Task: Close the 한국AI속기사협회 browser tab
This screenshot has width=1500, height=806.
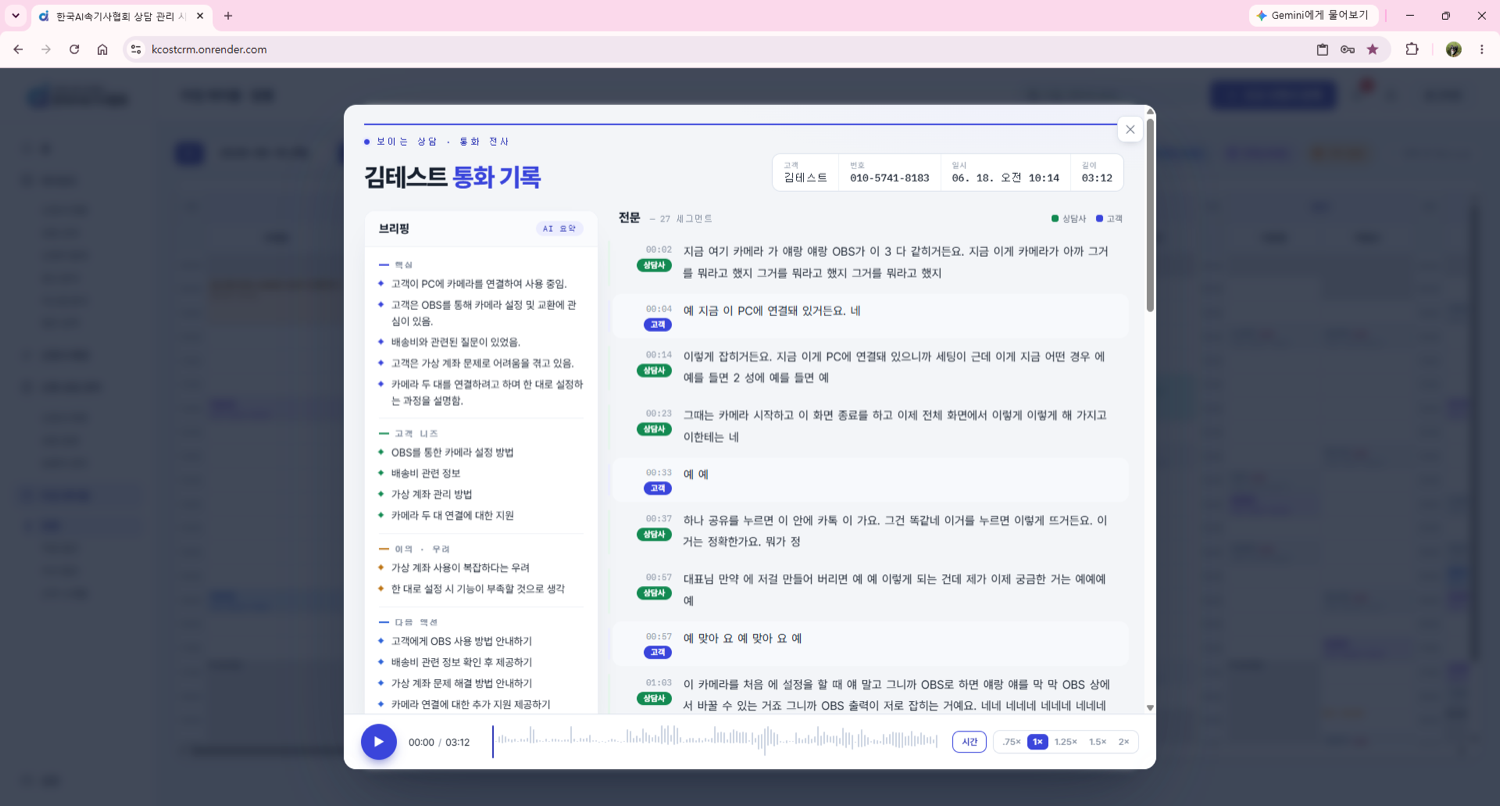Action: [199, 16]
